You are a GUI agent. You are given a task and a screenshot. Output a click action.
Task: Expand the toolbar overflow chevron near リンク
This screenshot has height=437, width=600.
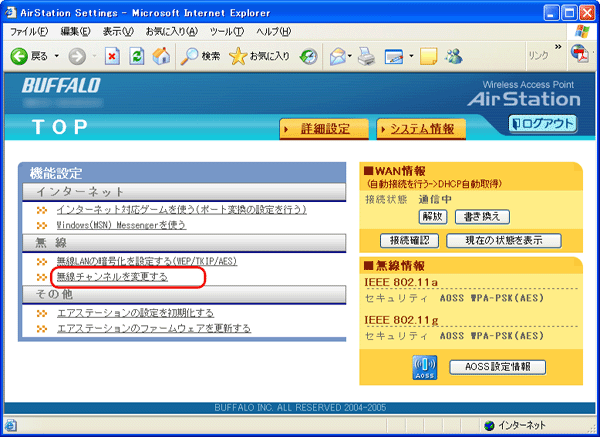[x=558, y=47]
